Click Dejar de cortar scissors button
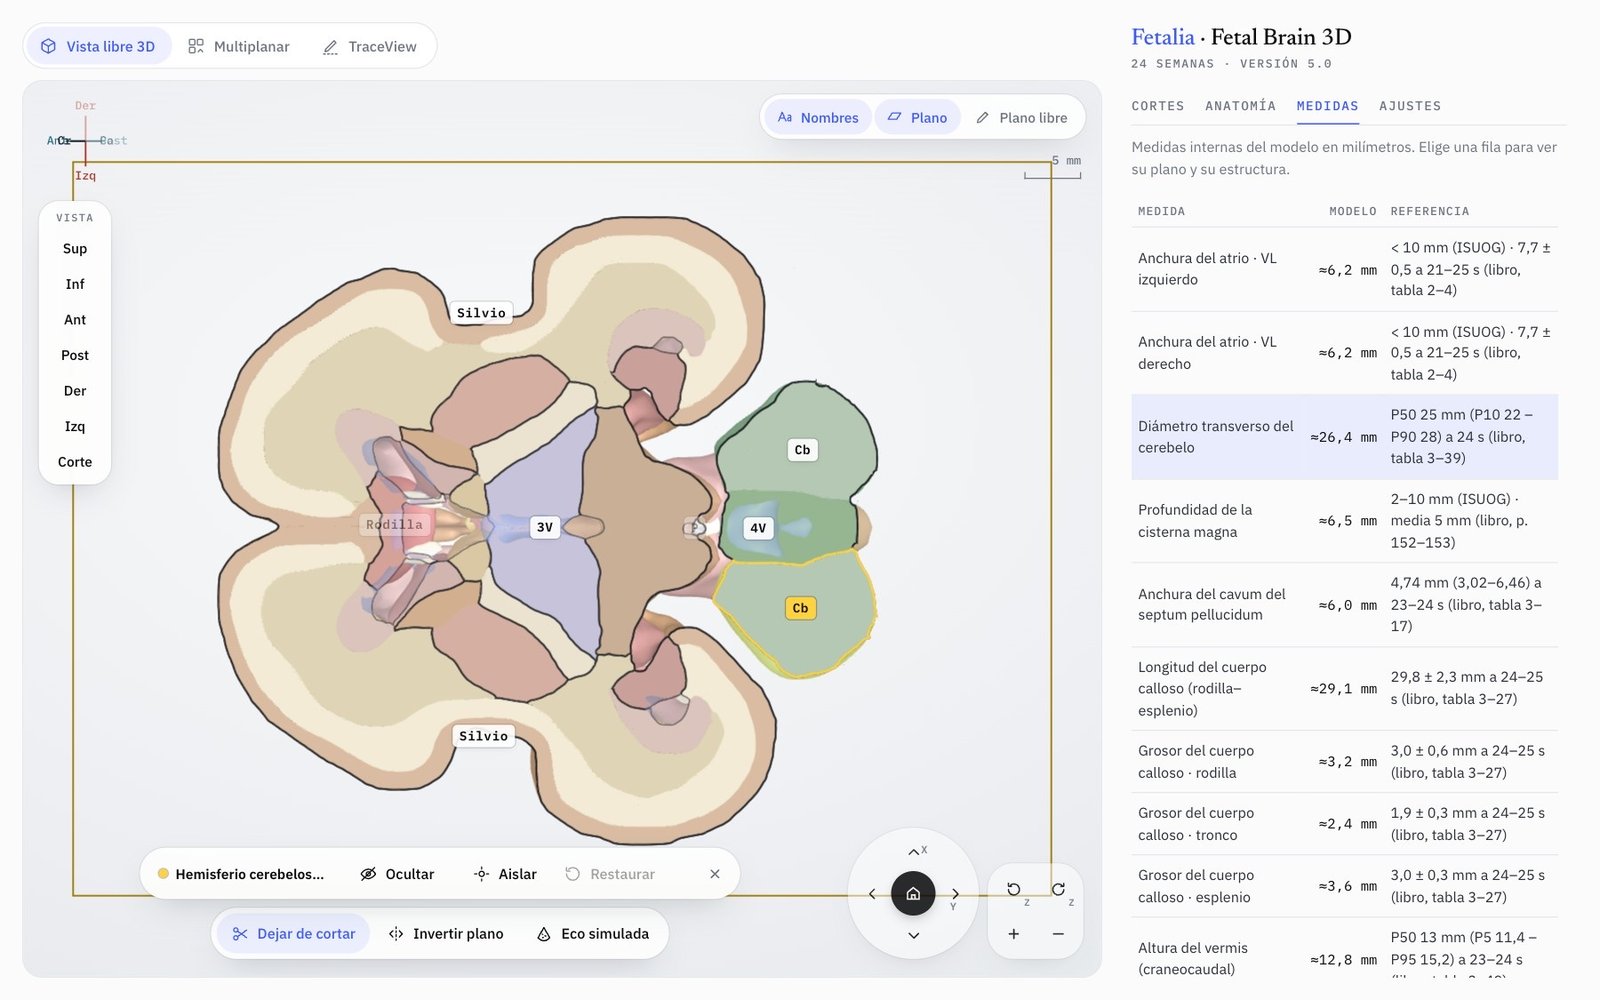This screenshot has width=1600, height=1000. [294, 934]
